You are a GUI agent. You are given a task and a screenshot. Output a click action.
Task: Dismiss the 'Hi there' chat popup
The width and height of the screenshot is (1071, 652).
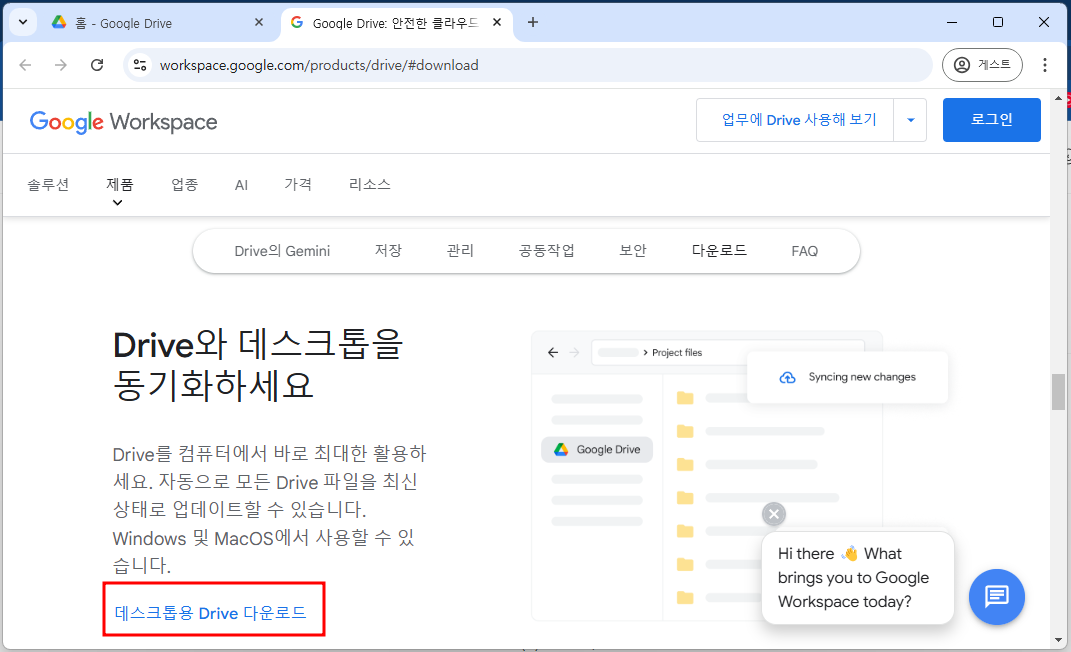(774, 514)
